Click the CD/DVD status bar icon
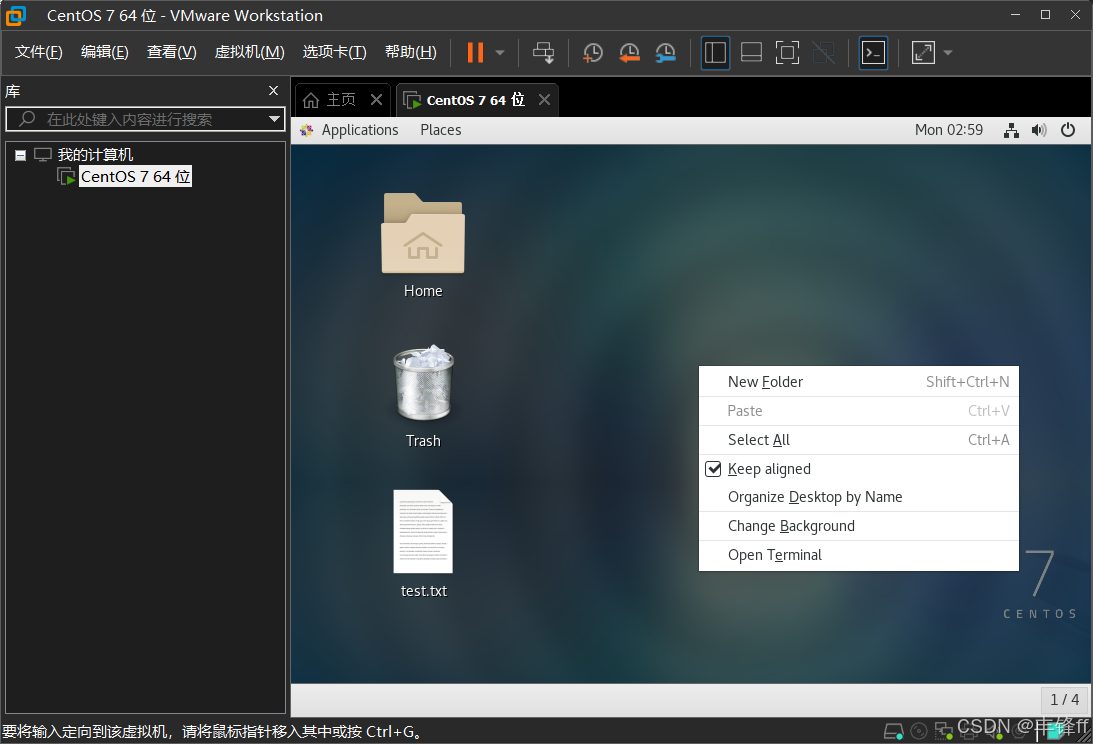This screenshot has height=744, width=1093. (919, 731)
